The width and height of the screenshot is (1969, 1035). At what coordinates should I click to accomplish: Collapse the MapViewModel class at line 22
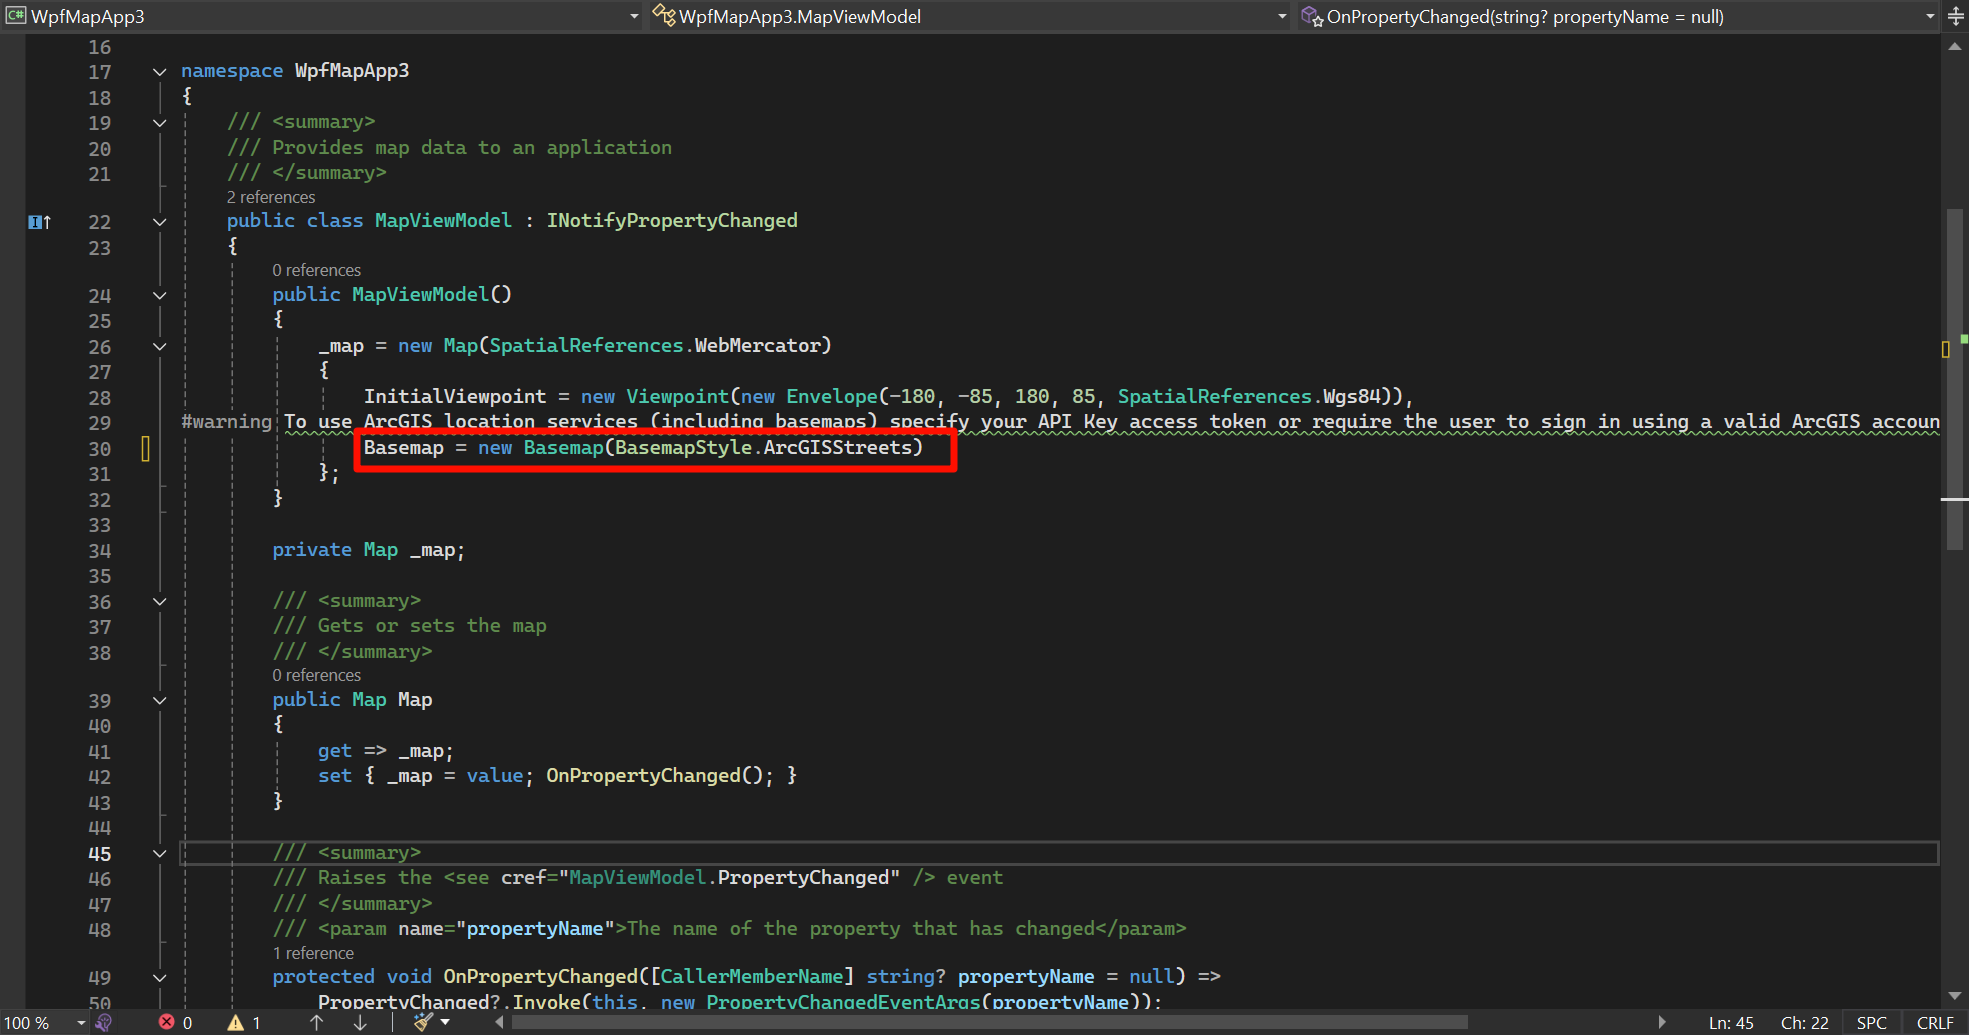click(159, 222)
